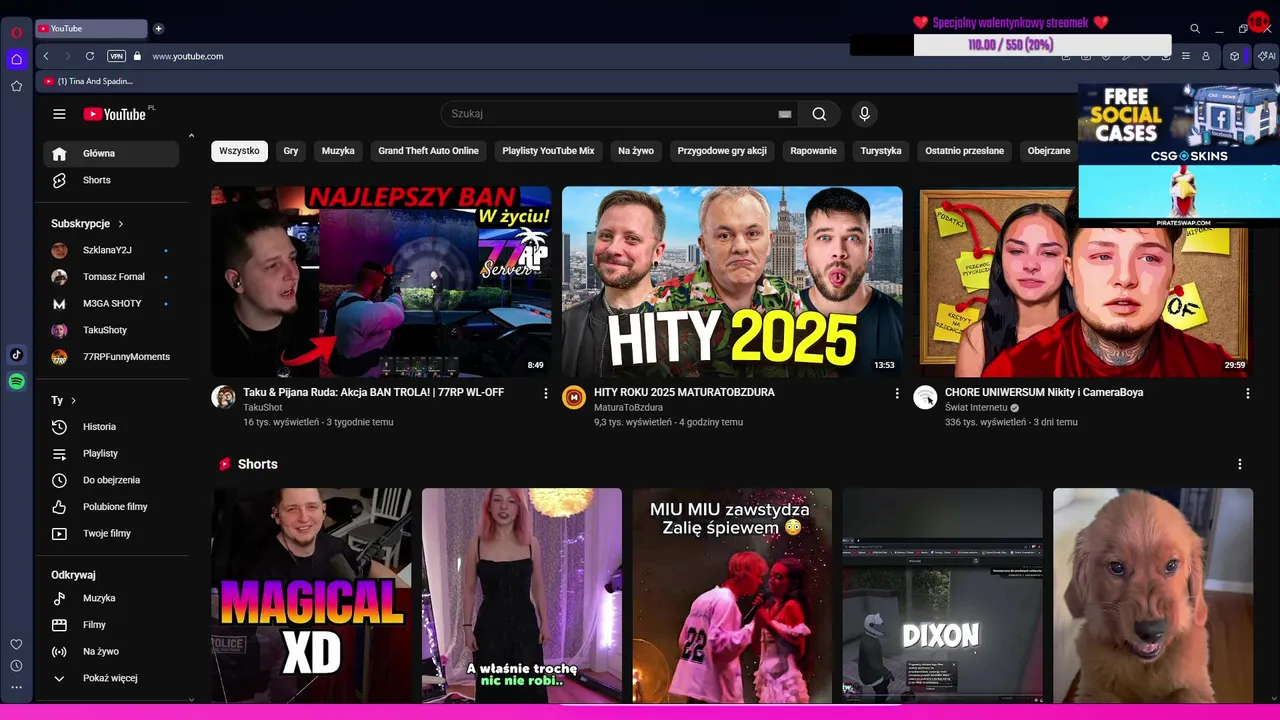
Task: Open history clock in Opera sidebar
Action: point(16,666)
